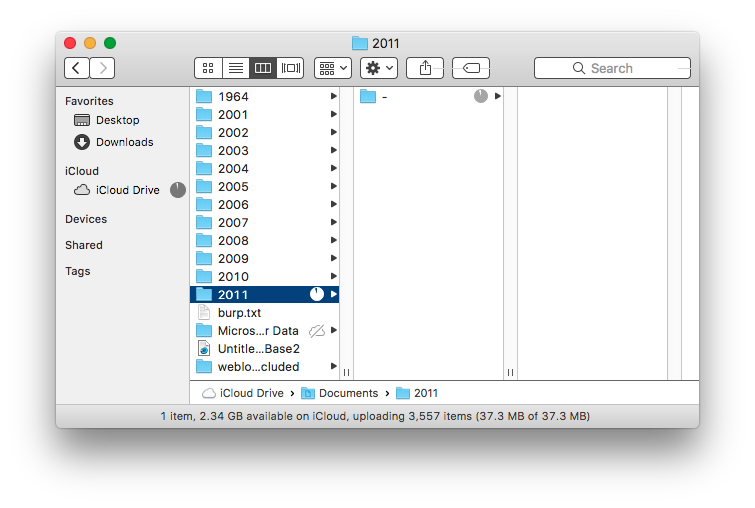Click the 2011 folder upload progress pie
This screenshot has width=755, height=508.
tap(316, 294)
